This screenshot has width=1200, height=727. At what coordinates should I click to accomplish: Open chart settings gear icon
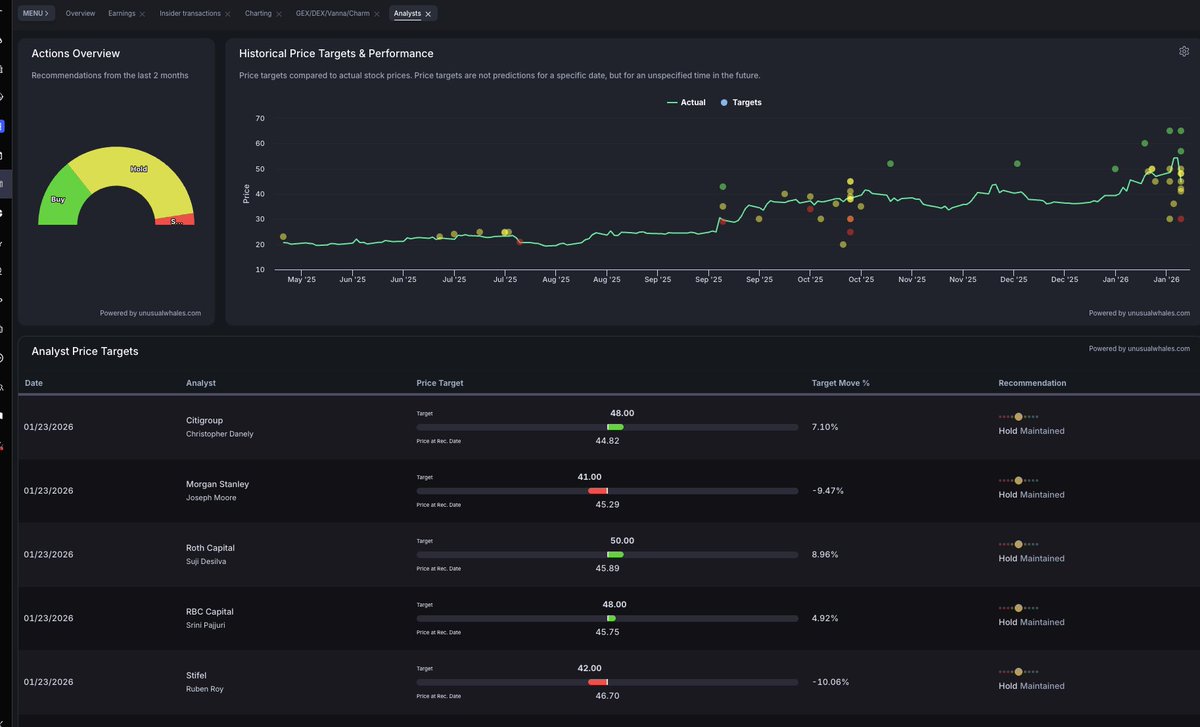(1184, 52)
